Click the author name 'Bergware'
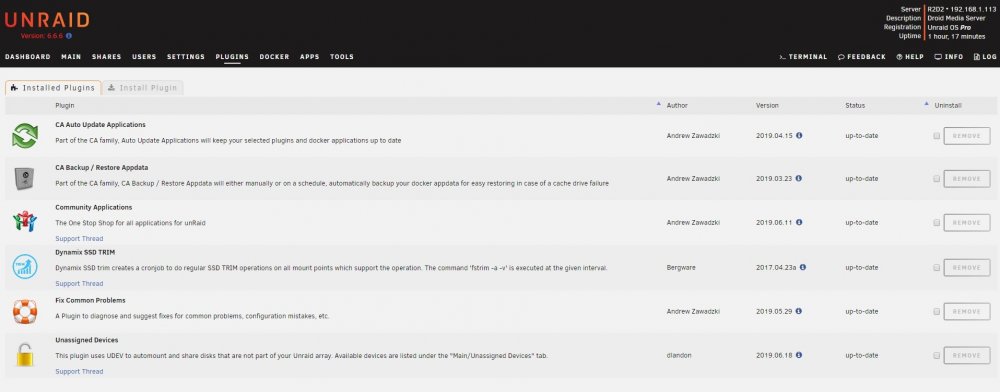The height and width of the screenshot is (392, 1000). click(680, 268)
